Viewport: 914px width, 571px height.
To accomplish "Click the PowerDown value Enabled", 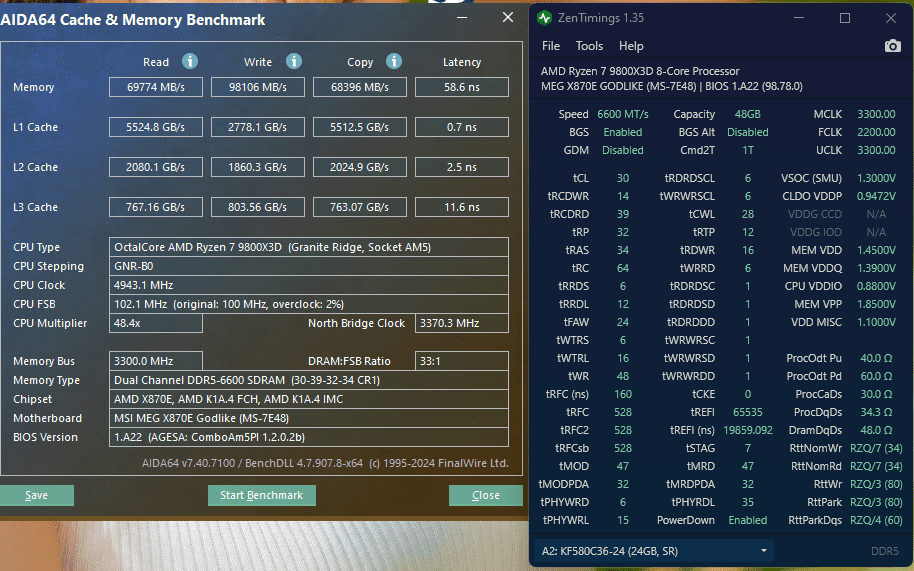I will point(748,520).
